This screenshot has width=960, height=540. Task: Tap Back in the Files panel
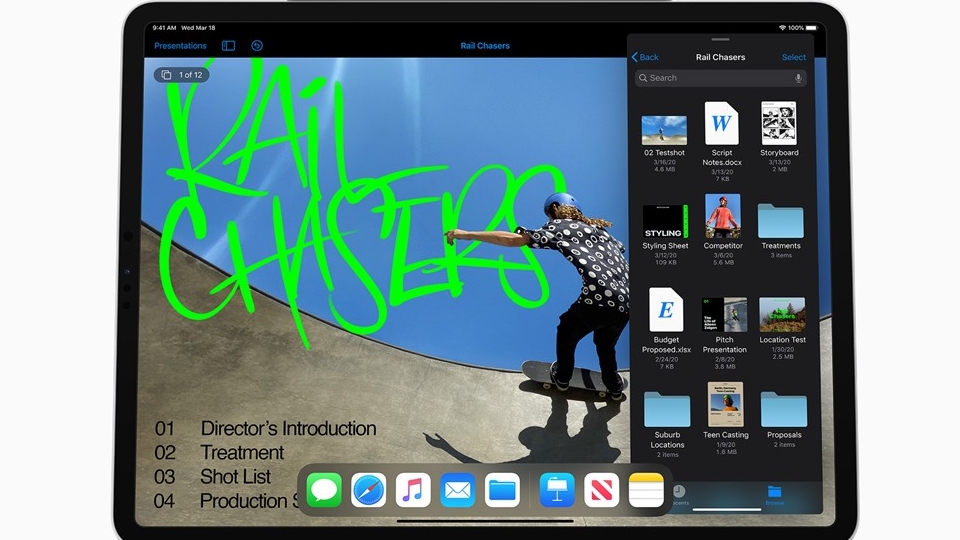point(645,57)
